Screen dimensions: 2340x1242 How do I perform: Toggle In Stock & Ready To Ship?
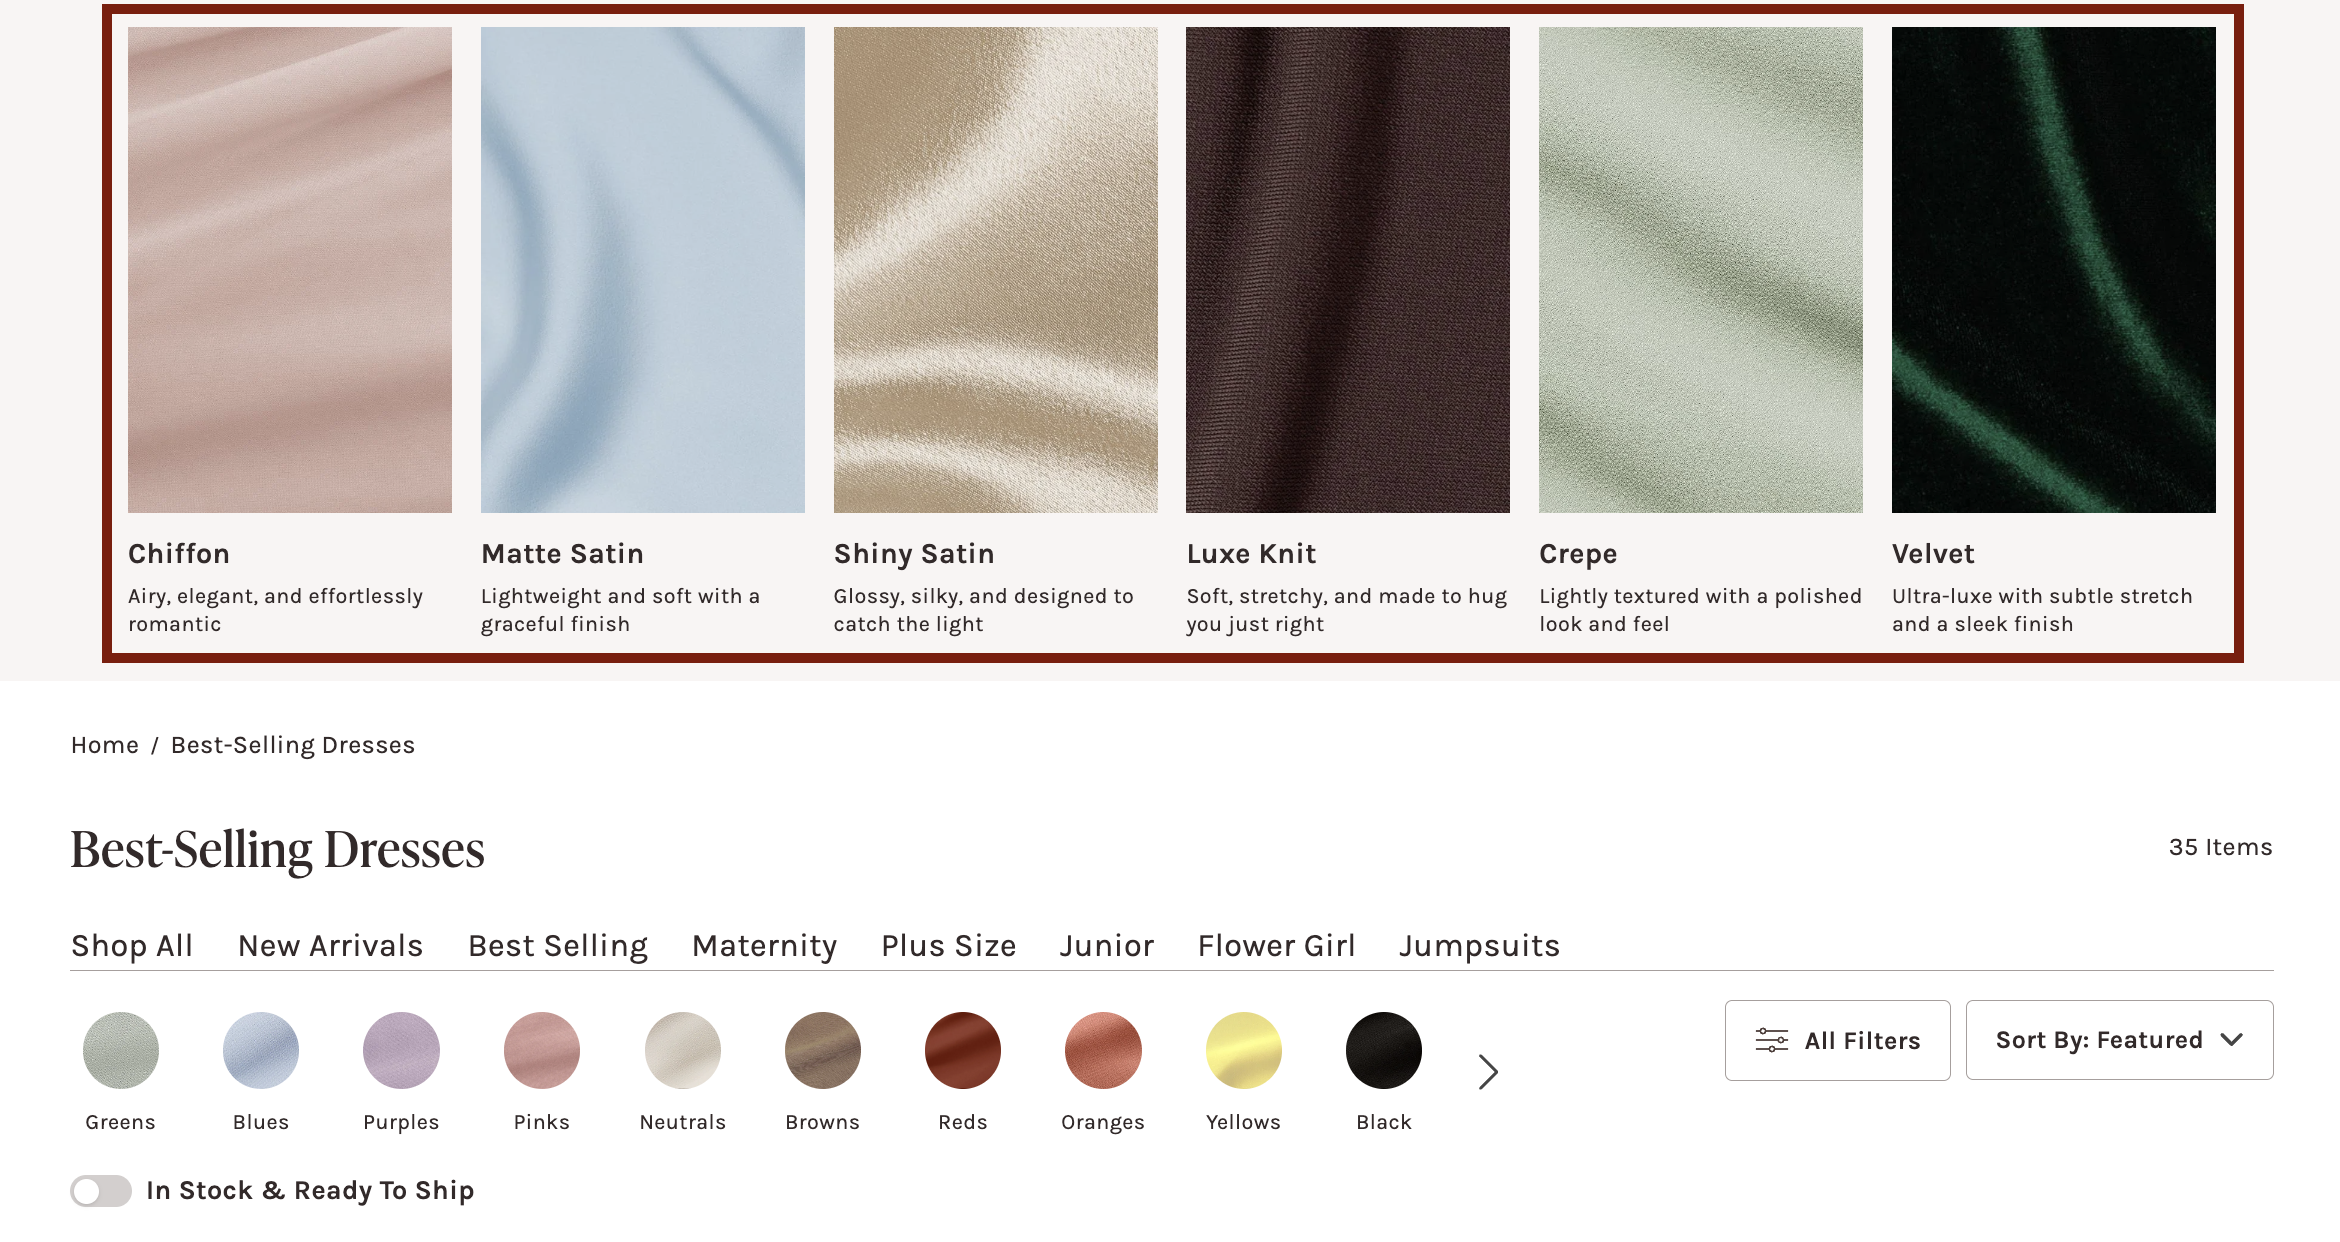[x=101, y=1190]
